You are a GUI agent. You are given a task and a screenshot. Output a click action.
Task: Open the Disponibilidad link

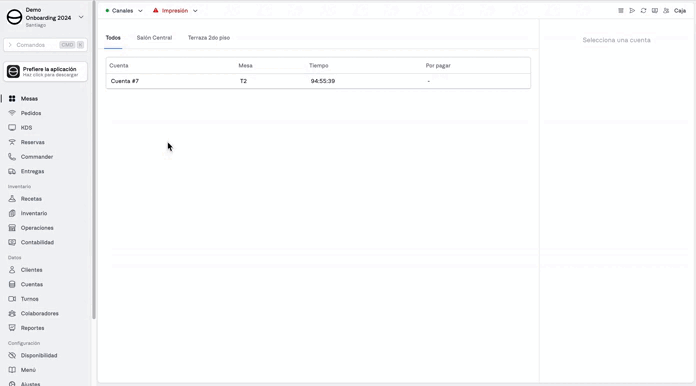pos(39,355)
